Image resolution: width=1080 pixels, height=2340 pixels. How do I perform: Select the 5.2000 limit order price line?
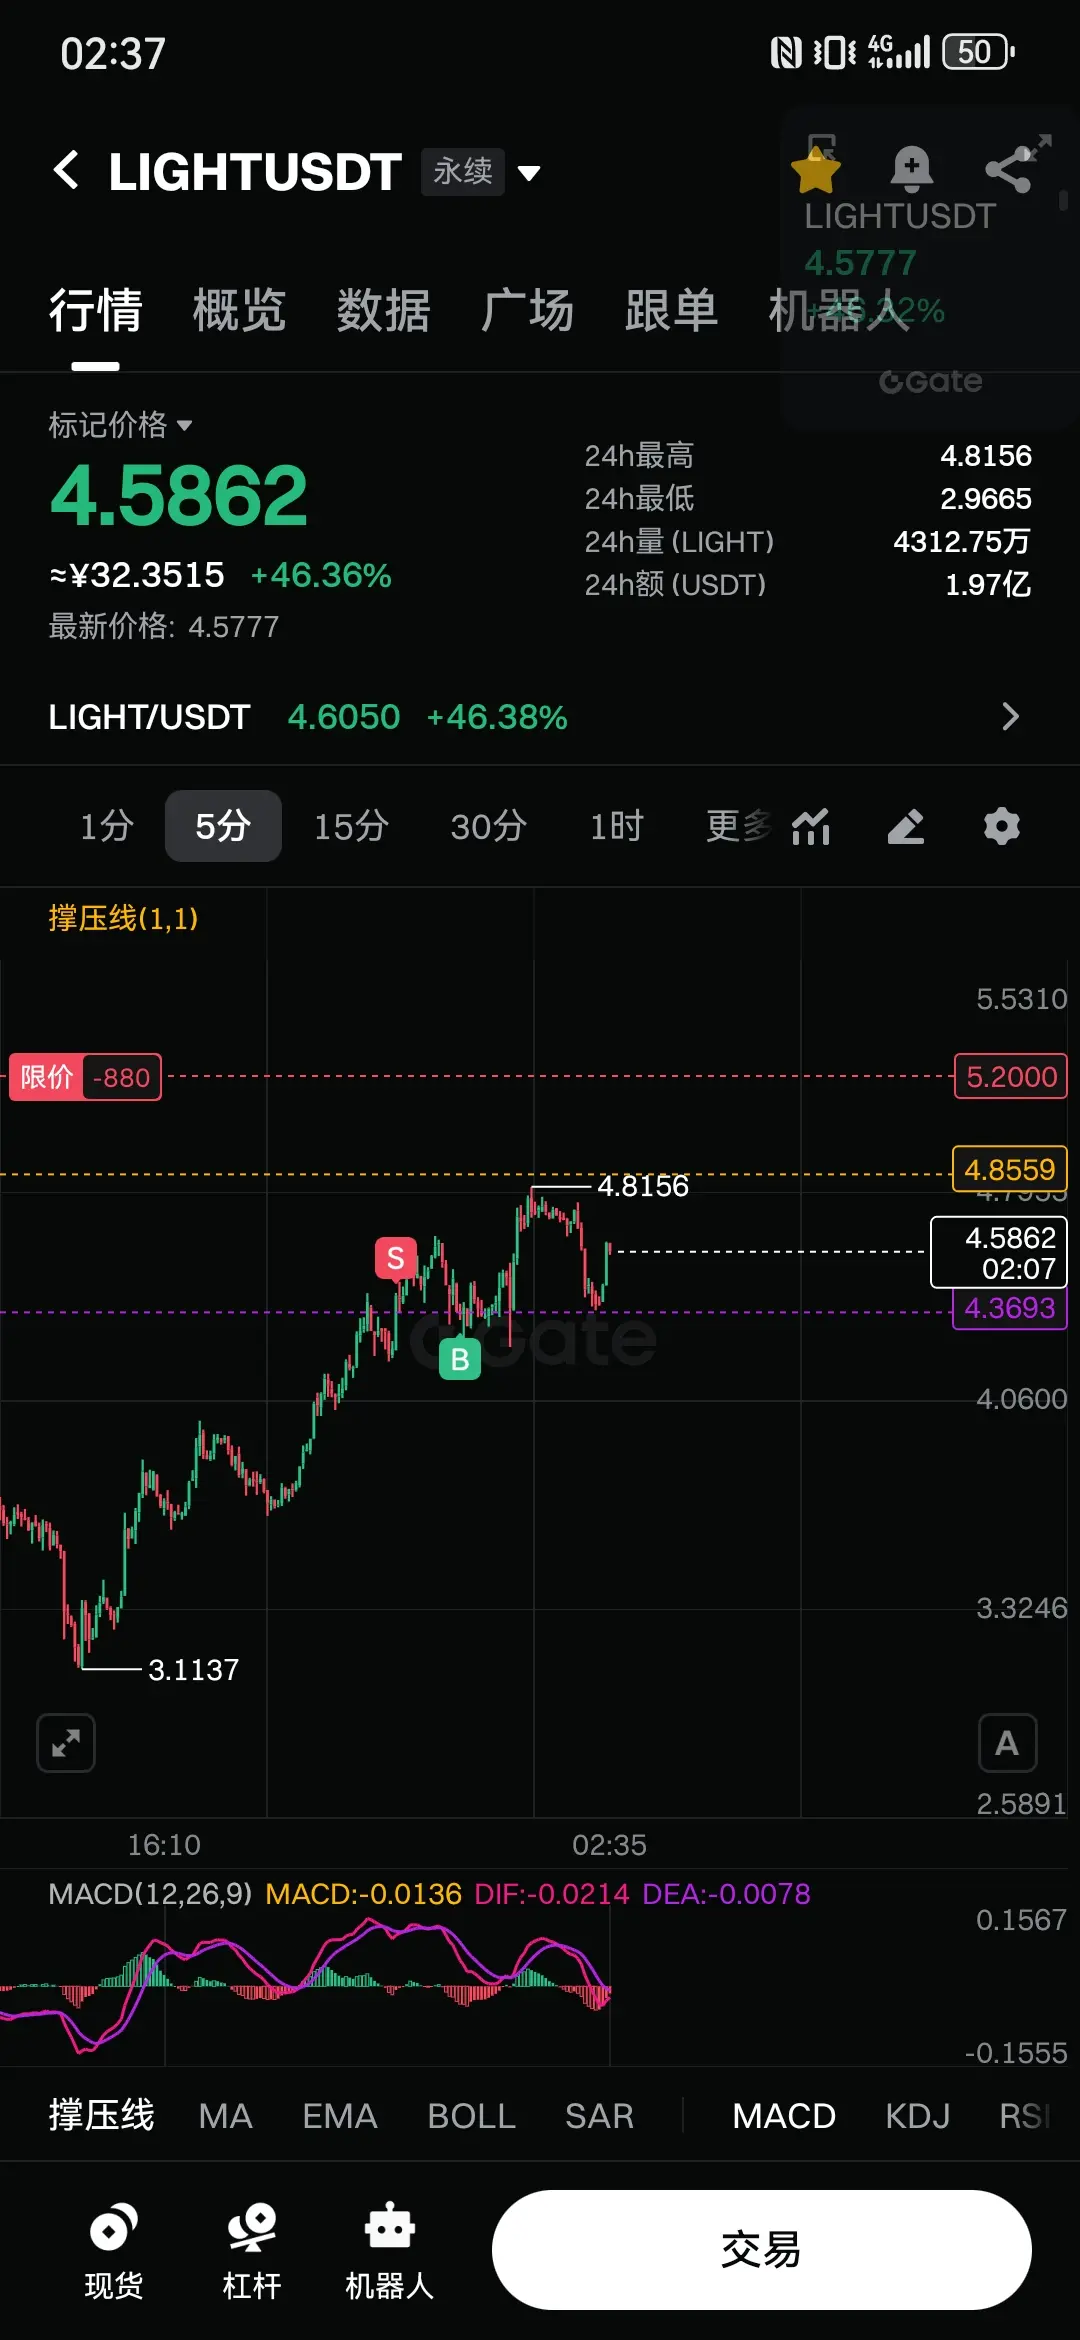point(1011,1077)
